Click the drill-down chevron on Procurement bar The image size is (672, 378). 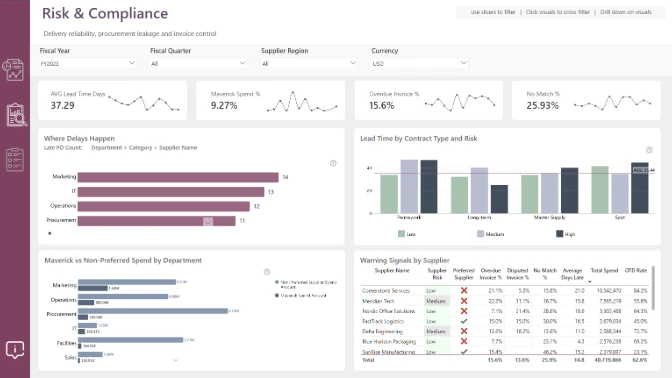pos(208,222)
